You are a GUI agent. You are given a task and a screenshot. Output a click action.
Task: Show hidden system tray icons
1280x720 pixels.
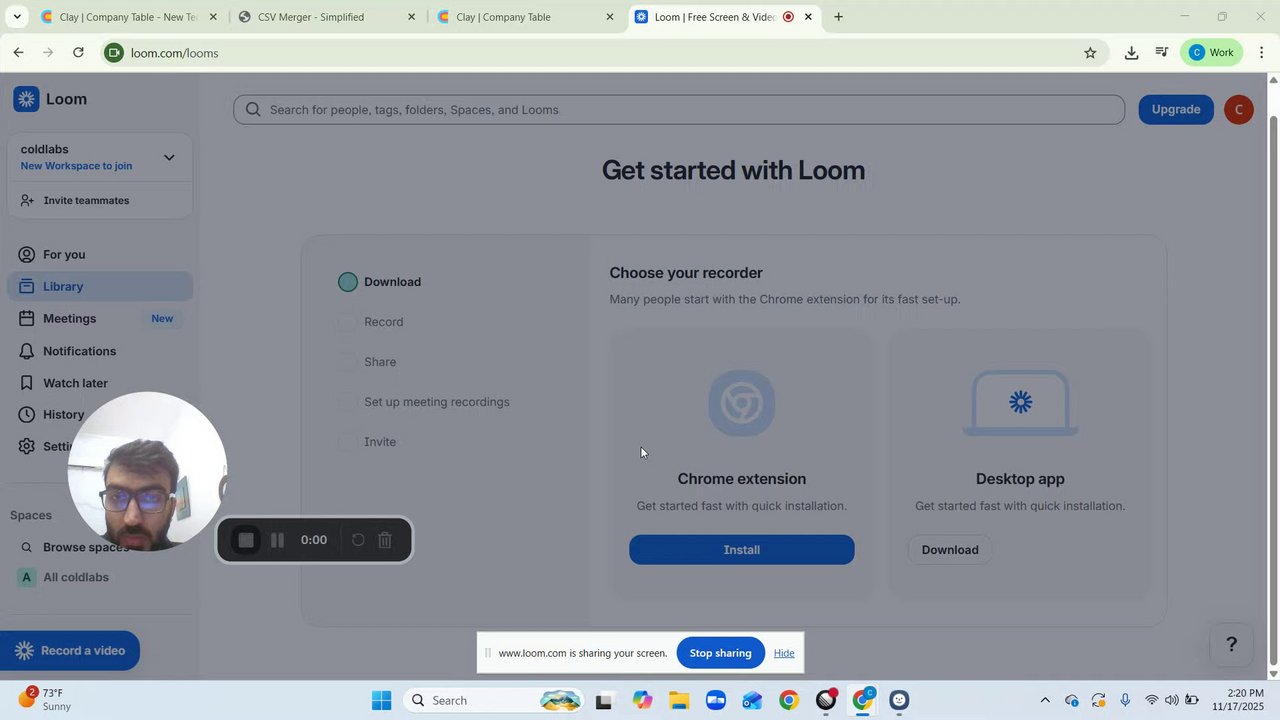[1045, 700]
